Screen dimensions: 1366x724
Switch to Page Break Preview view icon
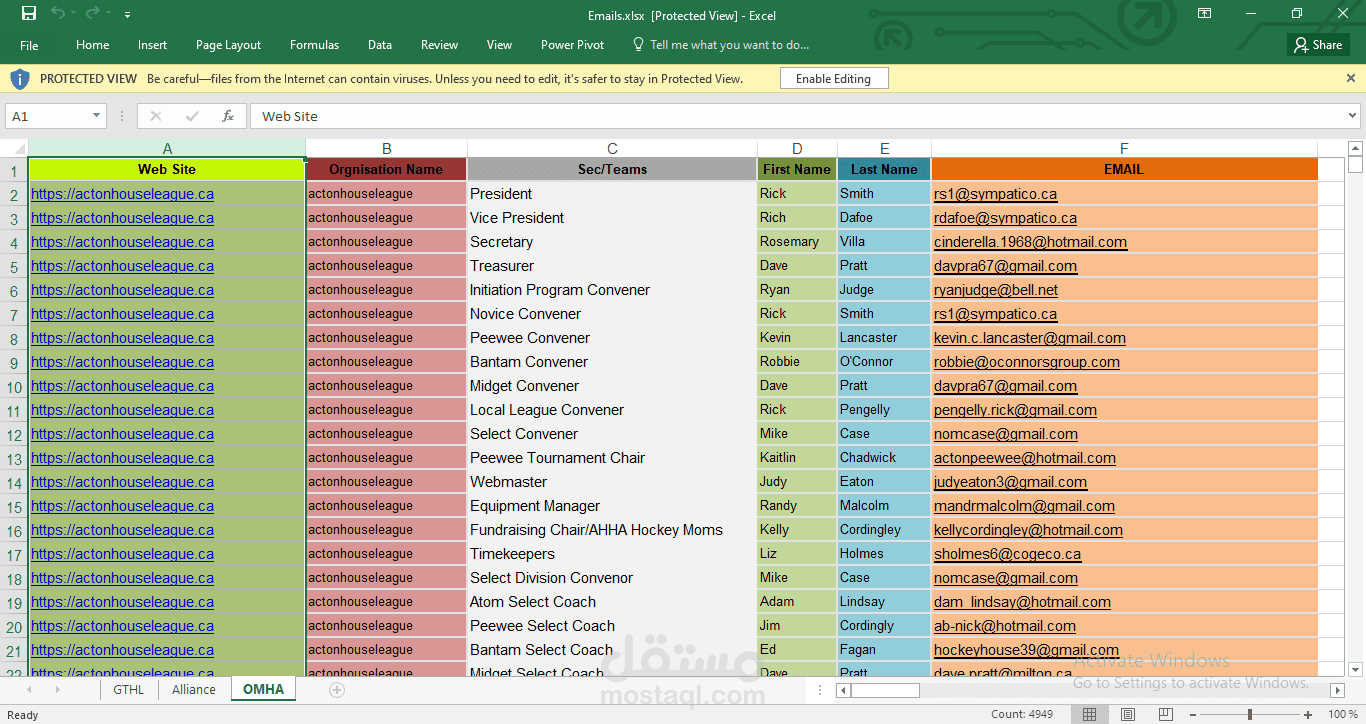click(x=1165, y=714)
